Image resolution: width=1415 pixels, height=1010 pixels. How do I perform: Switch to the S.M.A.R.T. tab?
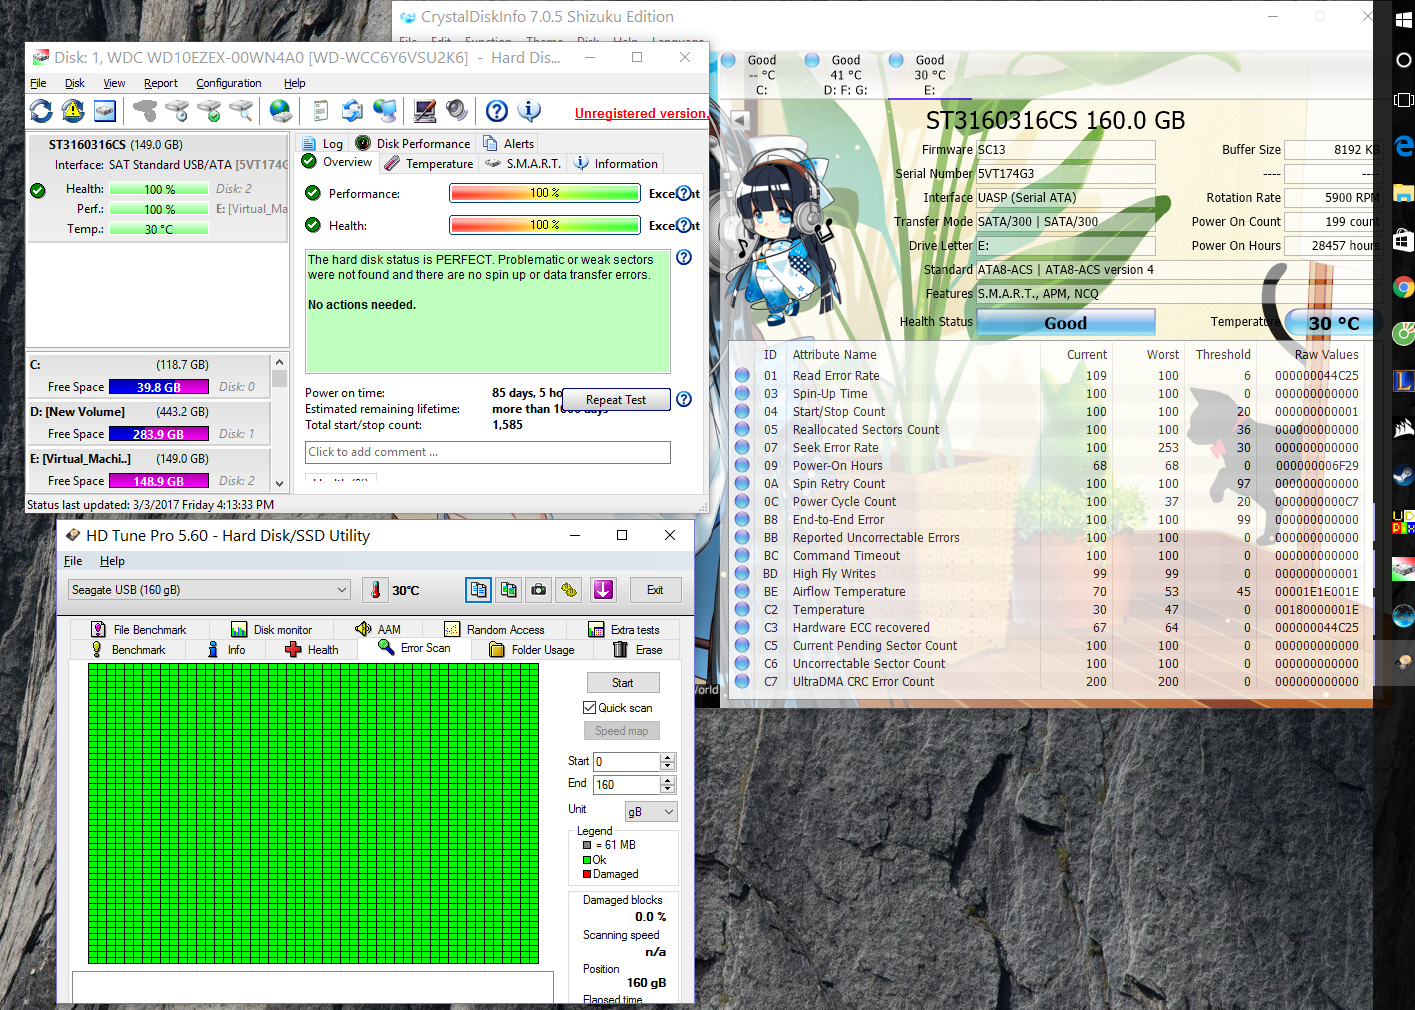tap(523, 163)
